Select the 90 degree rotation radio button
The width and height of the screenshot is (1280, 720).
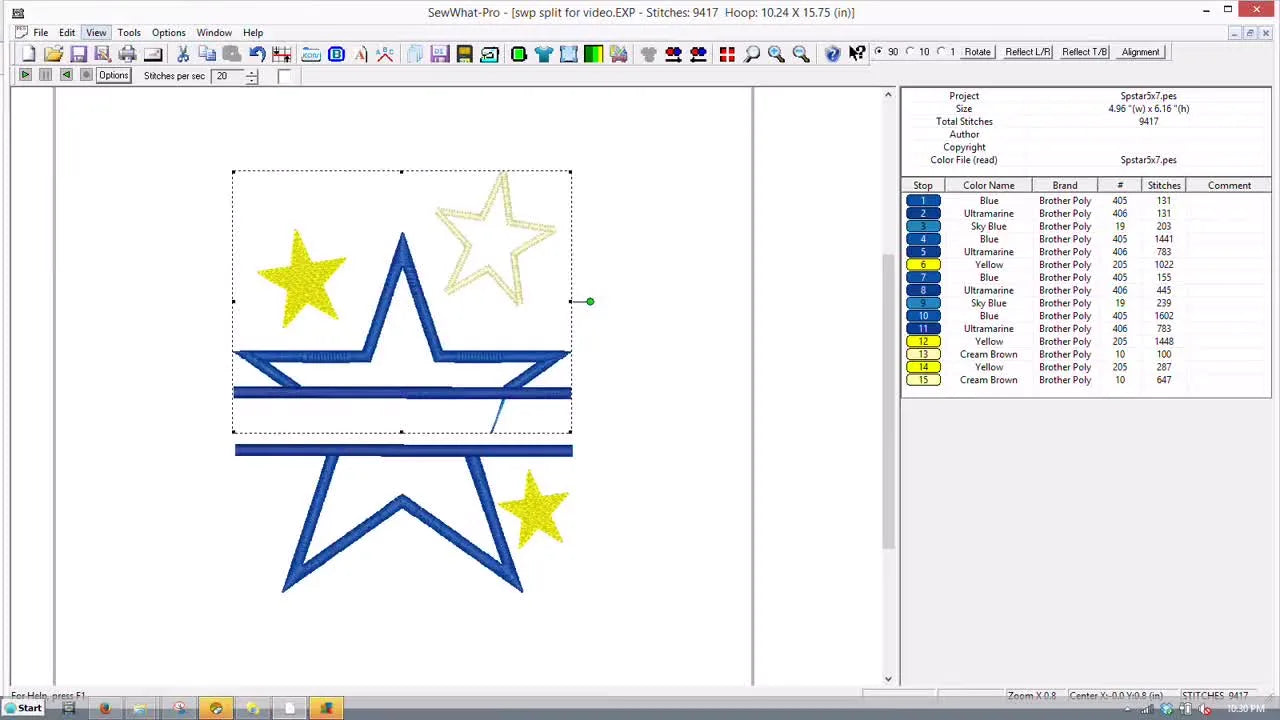pos(878,52)
